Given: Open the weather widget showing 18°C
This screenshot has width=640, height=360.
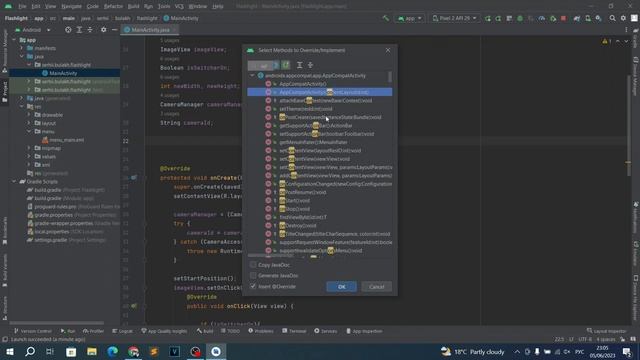Looking at the screenshot, I should [473, 351].
